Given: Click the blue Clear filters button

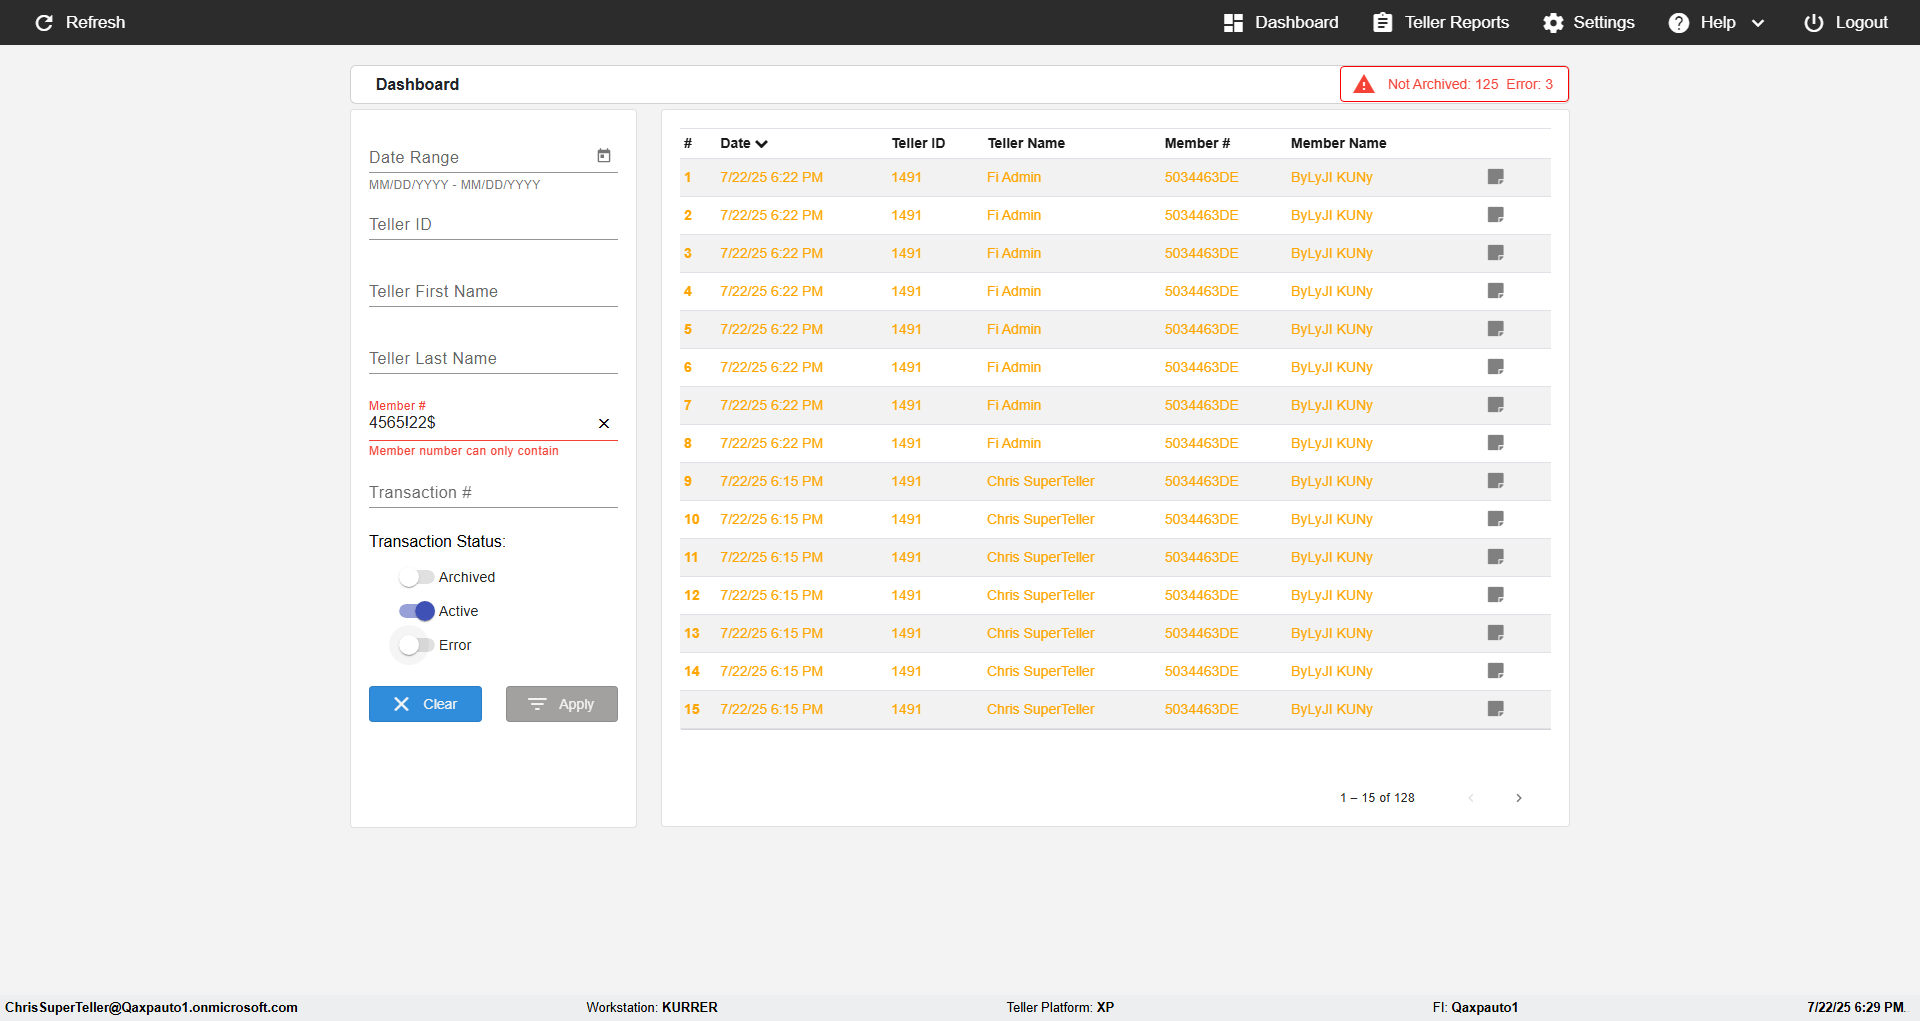Looking at the screenshot, I should [x=425, y=704].
